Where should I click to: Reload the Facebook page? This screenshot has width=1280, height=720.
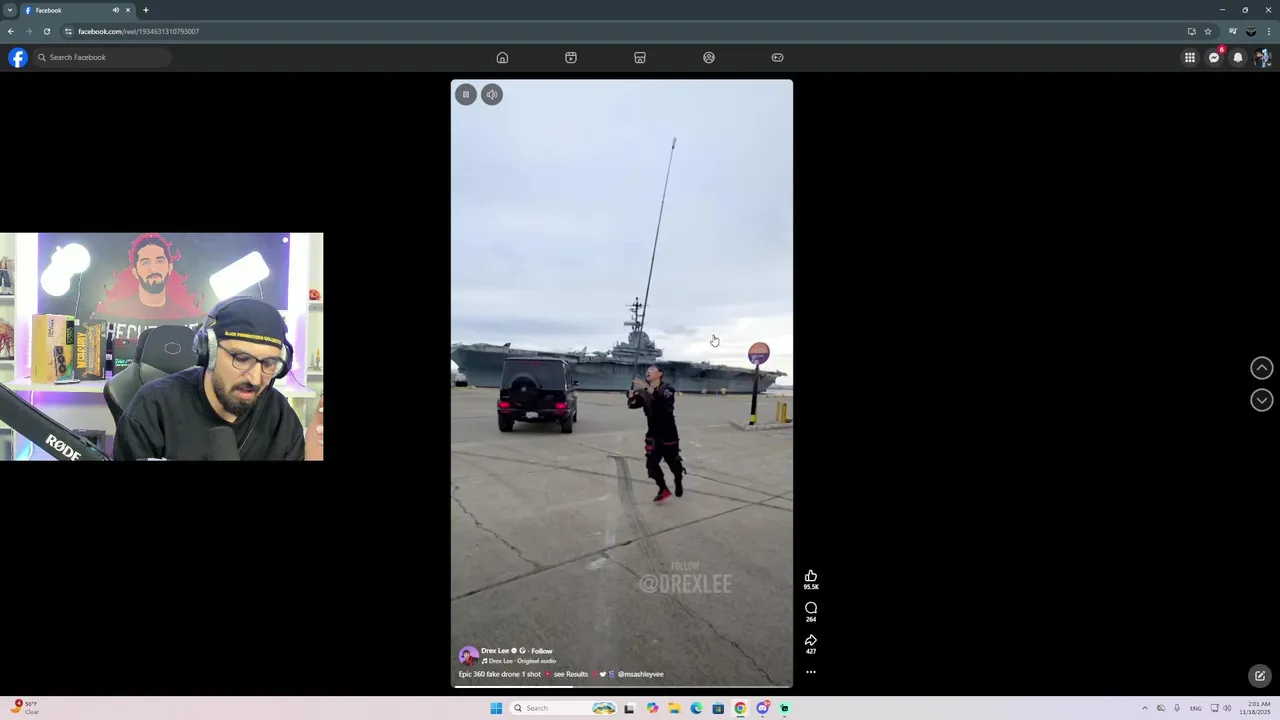click(x=46, y=31)
